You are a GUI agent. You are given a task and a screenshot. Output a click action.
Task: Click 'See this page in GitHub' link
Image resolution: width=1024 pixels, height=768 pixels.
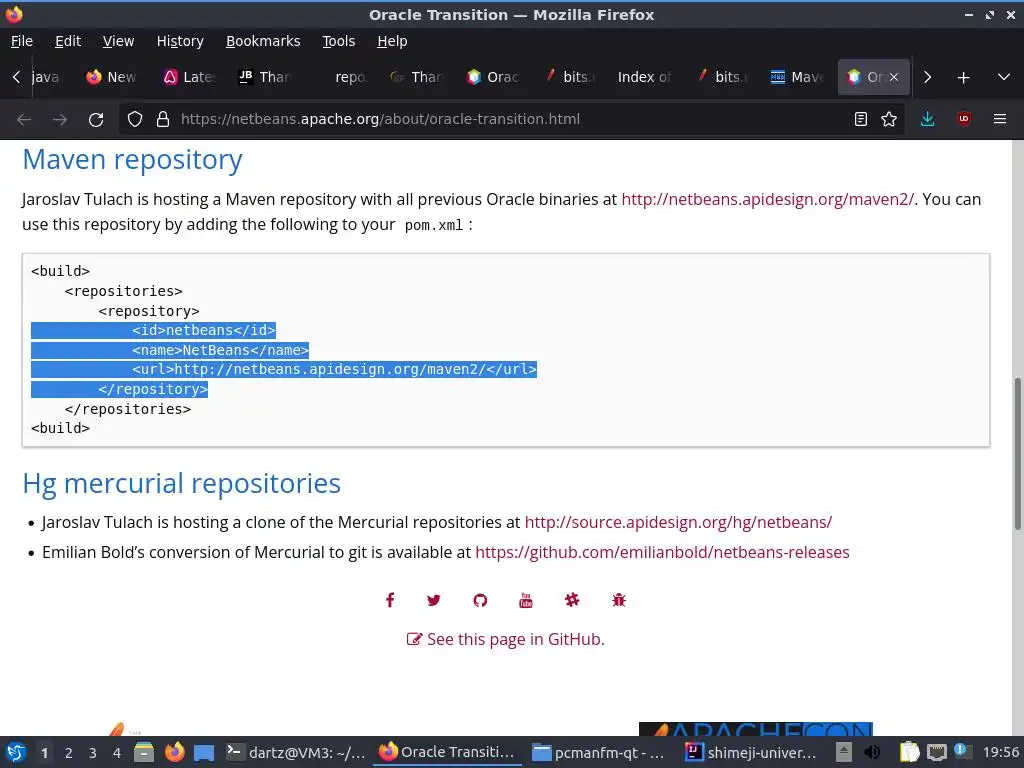(x=505, y=639)
